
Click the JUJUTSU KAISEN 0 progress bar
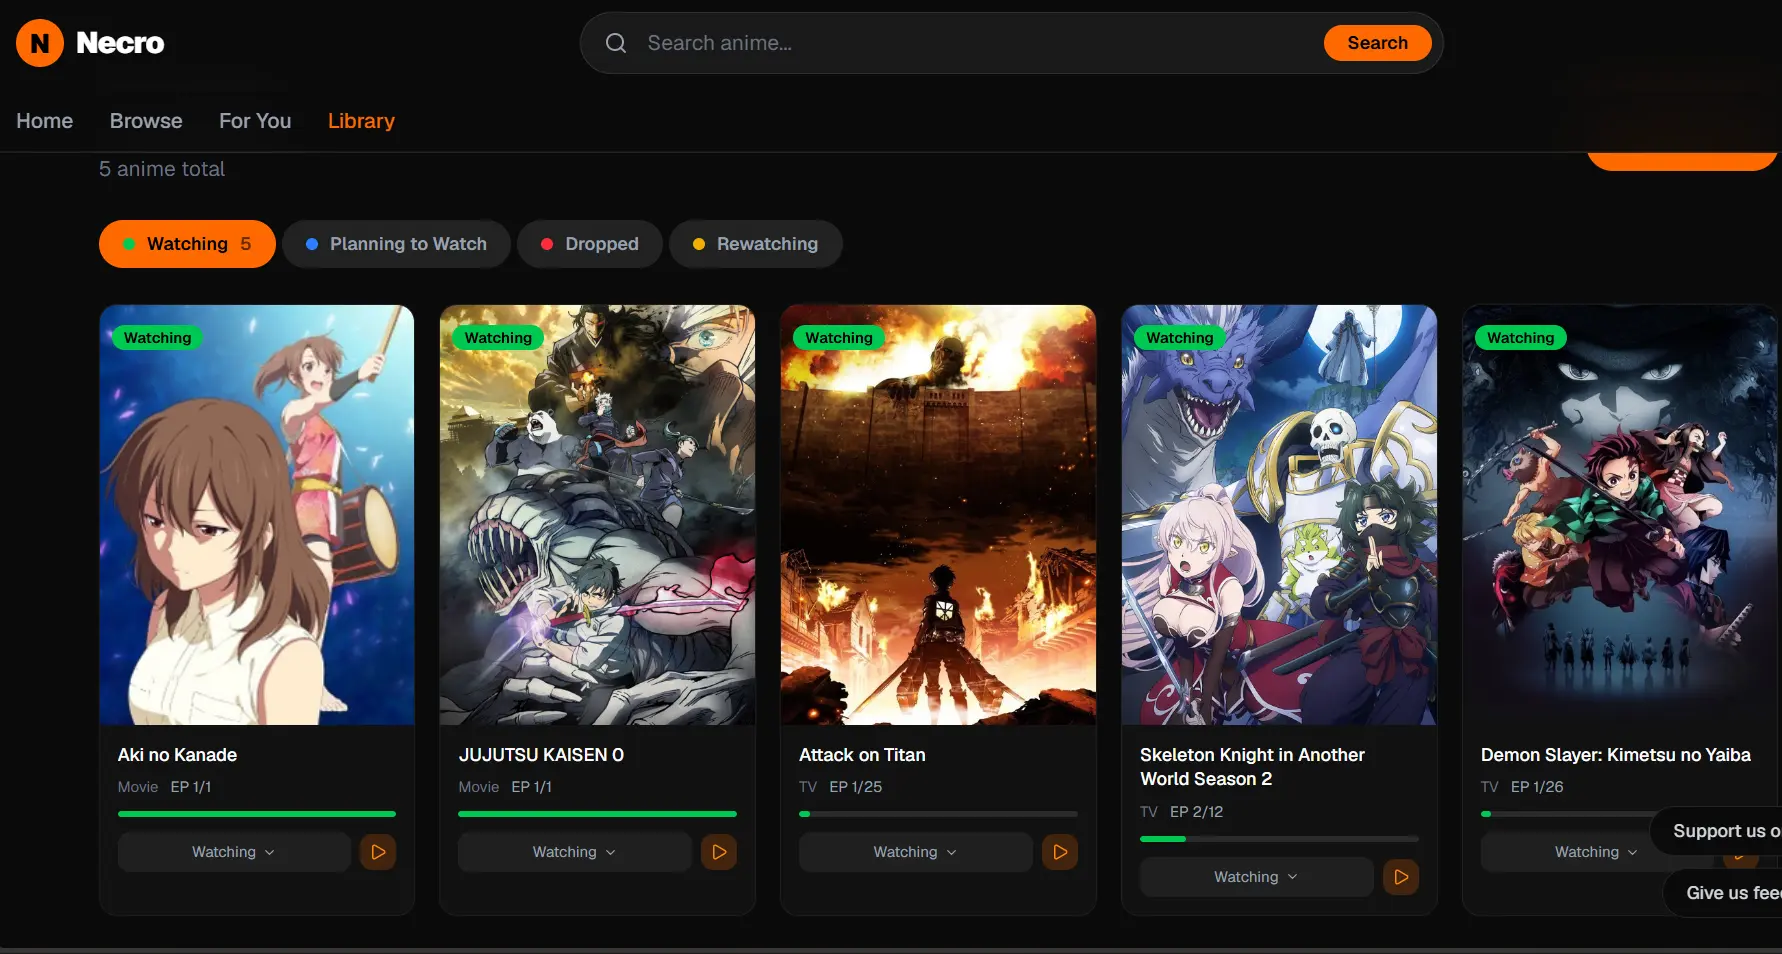tap(597, 814)
